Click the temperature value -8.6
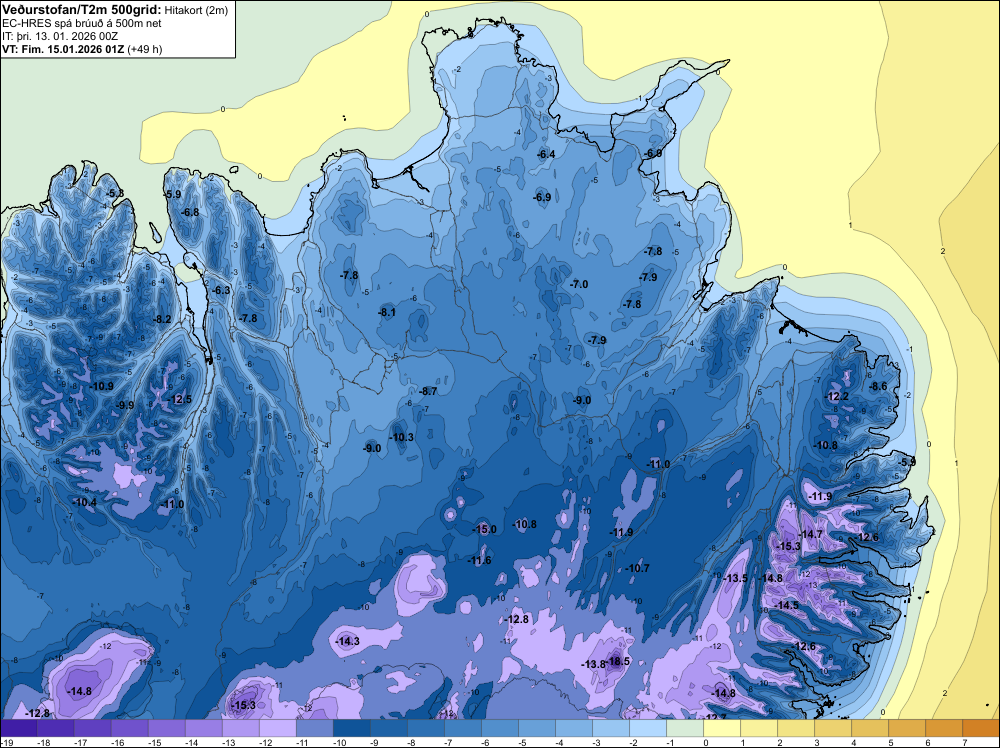1000x748 pixels. [878, 386]
